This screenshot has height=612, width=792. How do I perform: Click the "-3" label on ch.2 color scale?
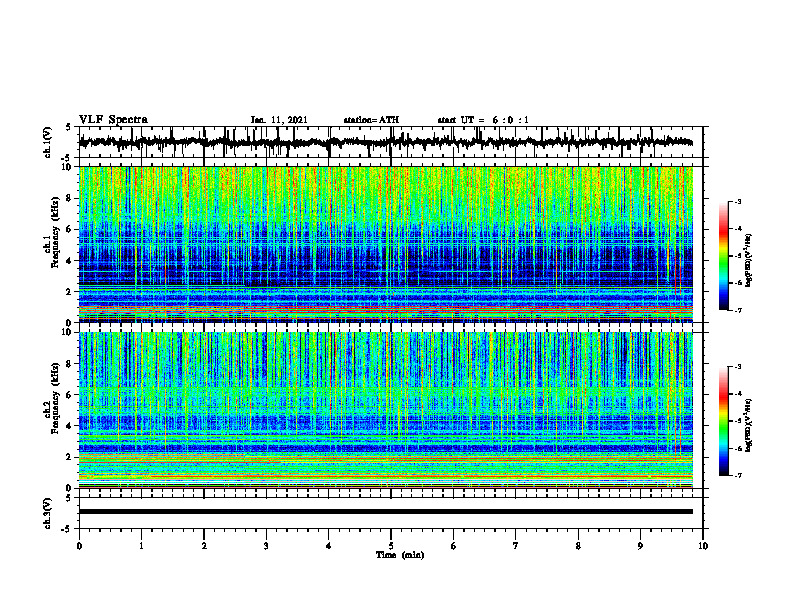[x=737, y=367]
